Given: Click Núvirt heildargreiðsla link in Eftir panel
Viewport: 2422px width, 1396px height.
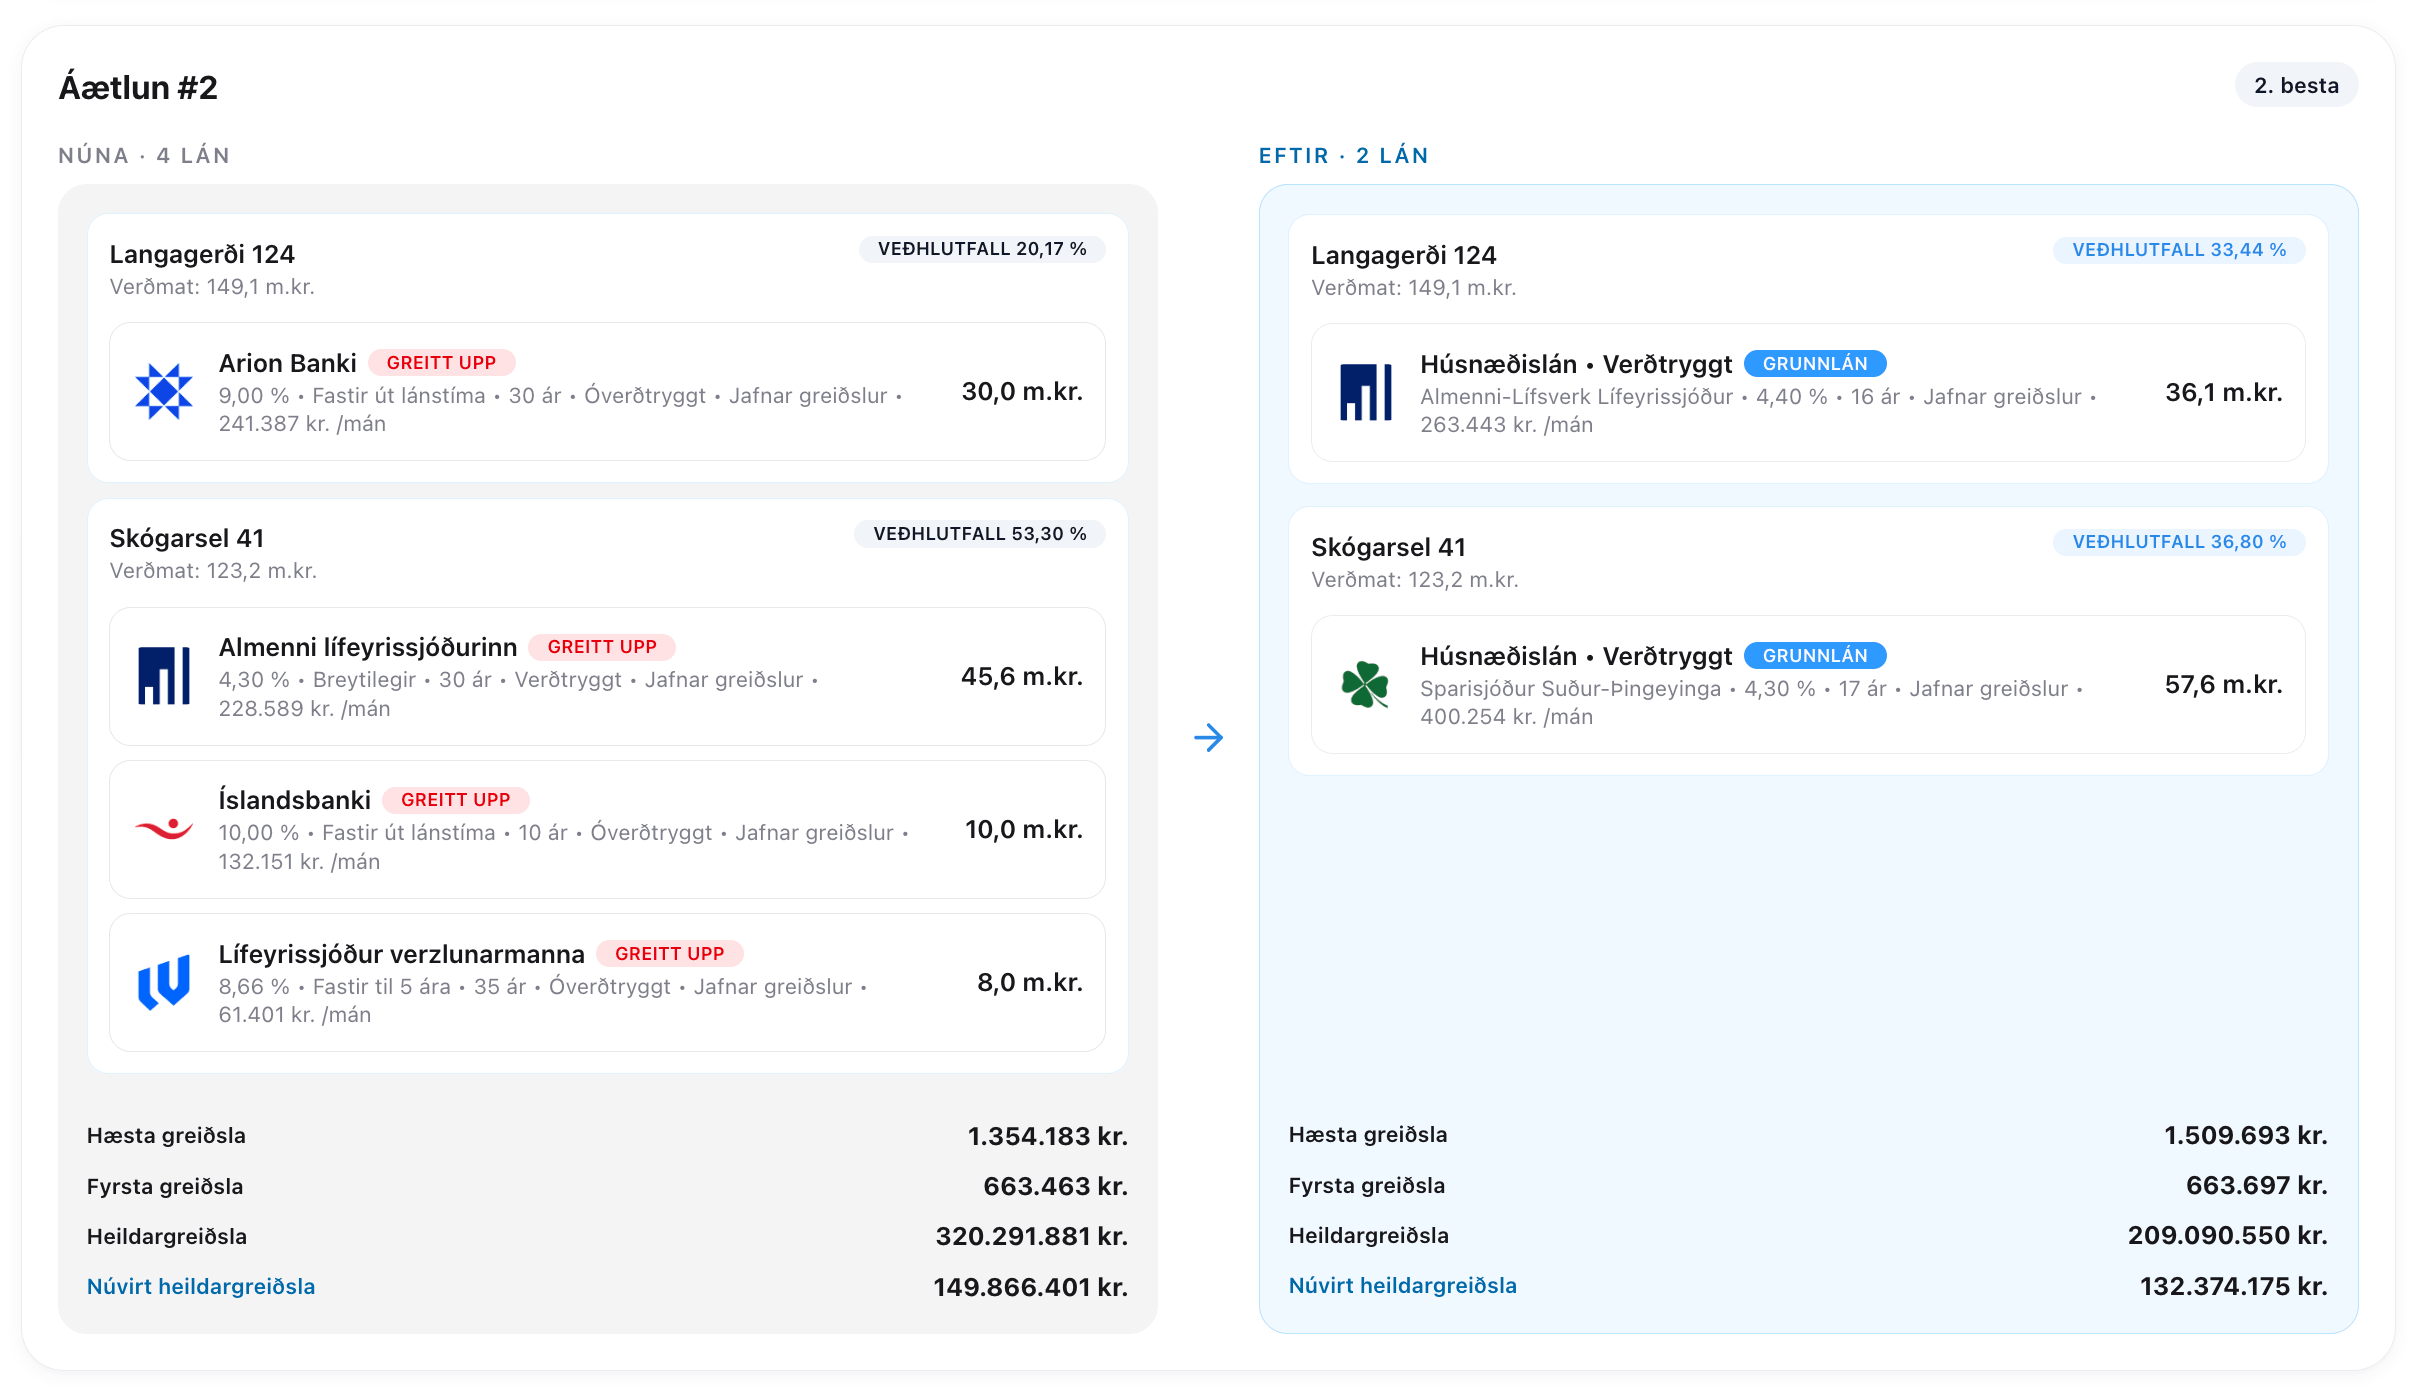Looking at the screenshot, I should pos(1403,1285).
